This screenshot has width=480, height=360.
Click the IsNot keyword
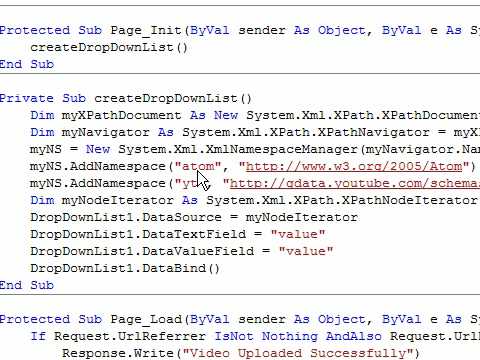pyautogui.click(x=234, y=336)
